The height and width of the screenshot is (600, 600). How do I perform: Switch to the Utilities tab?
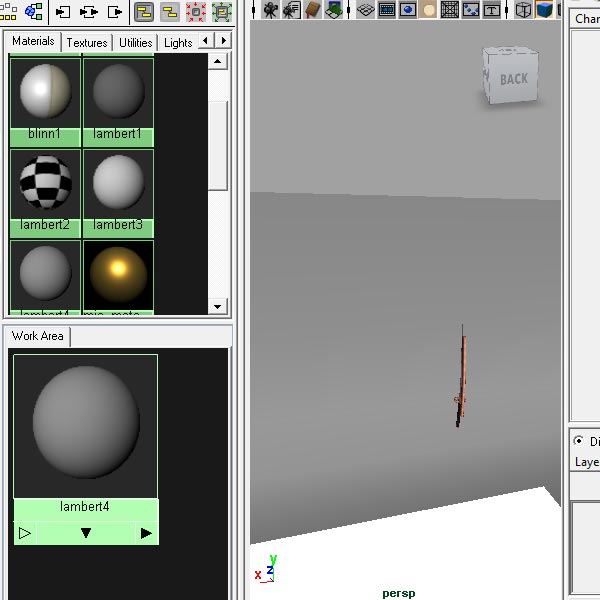(135, 43)
